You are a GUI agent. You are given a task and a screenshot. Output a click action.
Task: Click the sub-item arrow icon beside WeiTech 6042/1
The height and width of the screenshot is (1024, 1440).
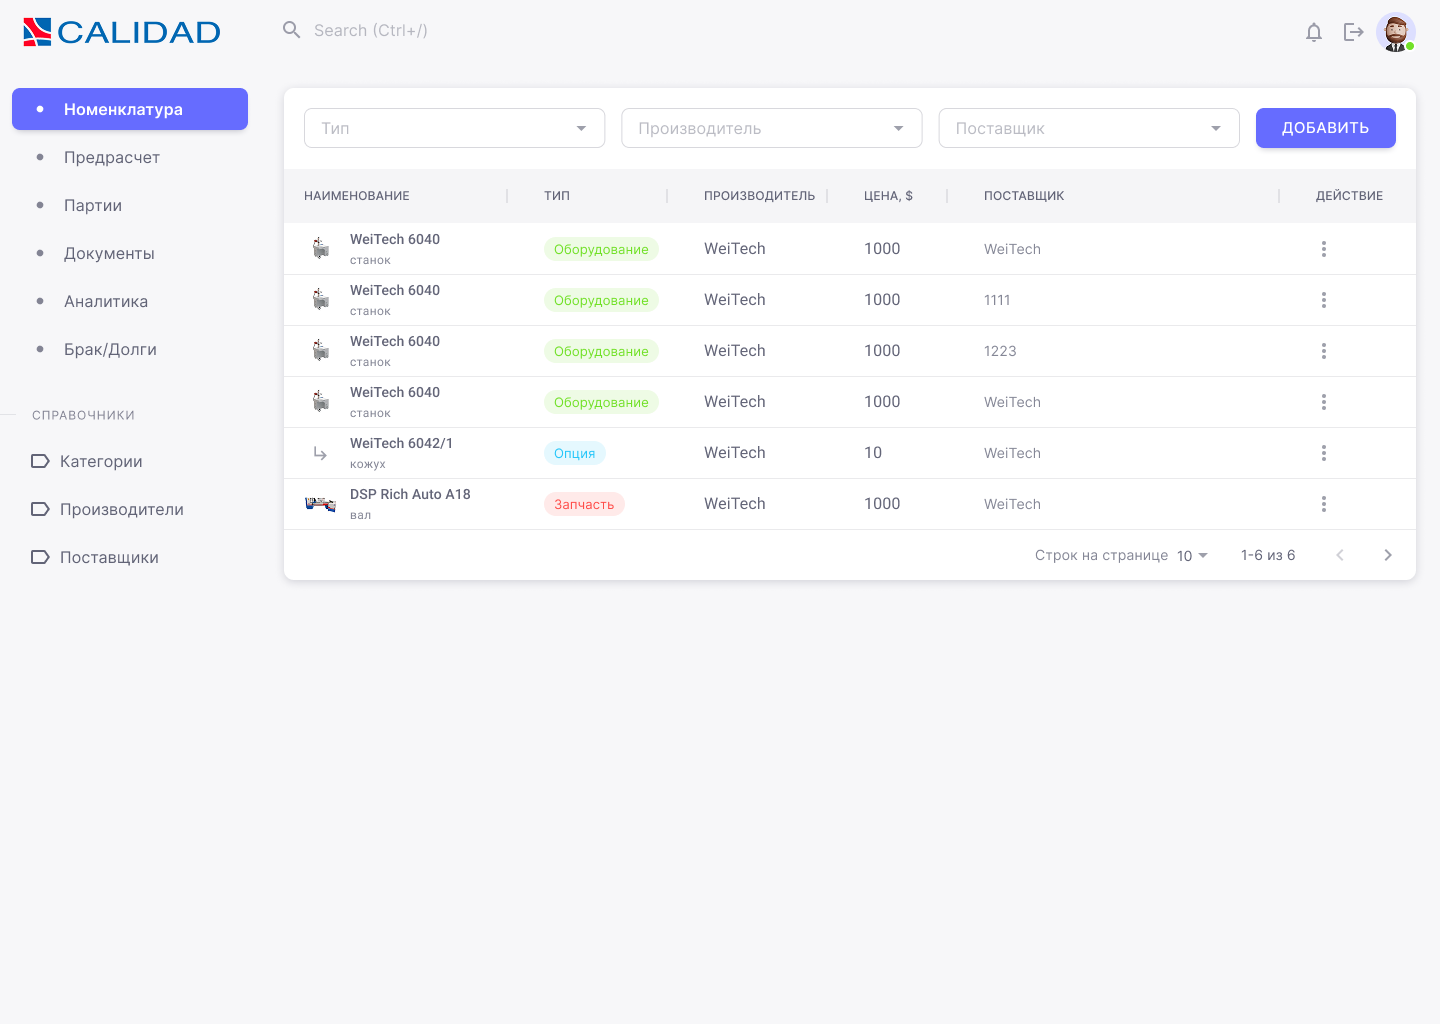[320, 453]
